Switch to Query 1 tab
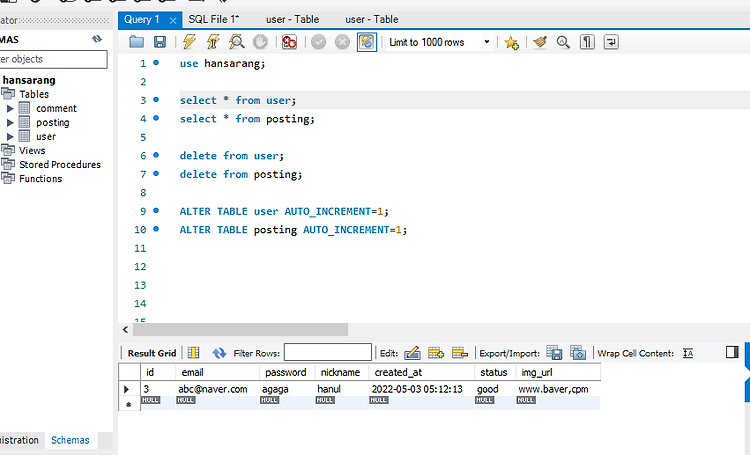Screen dimensions: 750x455 pyautogui.click(x=142, y=20)
